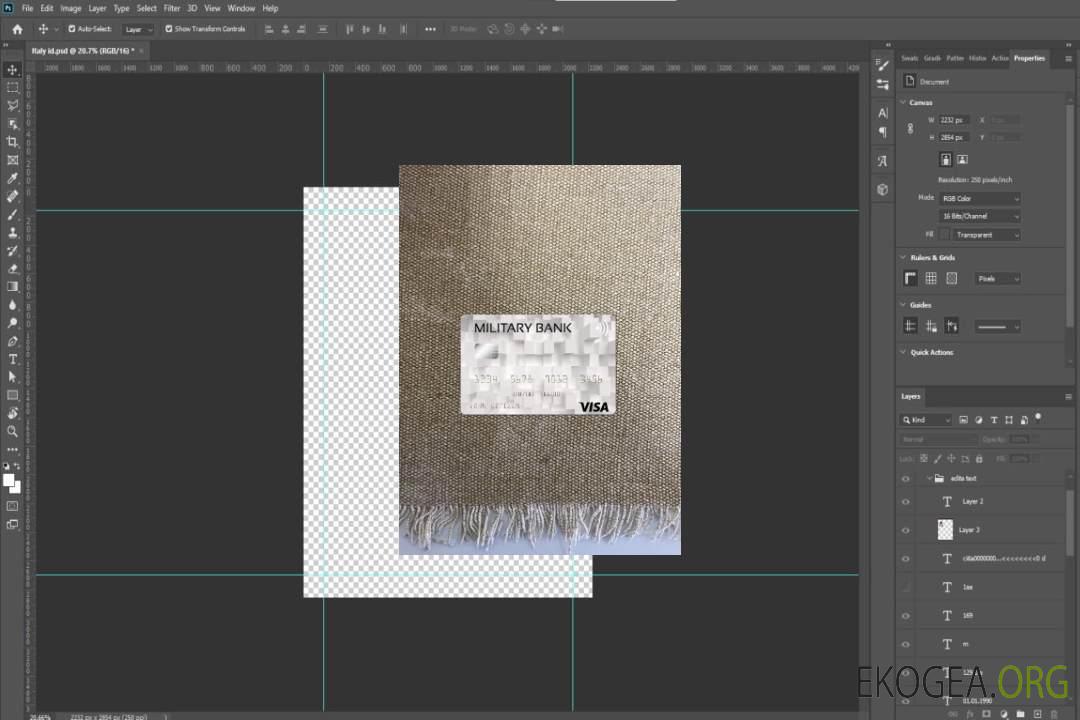Screen dimensions: 1080x720
Task: Select the Rectangular Marquee tool
Action: (13, 87)
